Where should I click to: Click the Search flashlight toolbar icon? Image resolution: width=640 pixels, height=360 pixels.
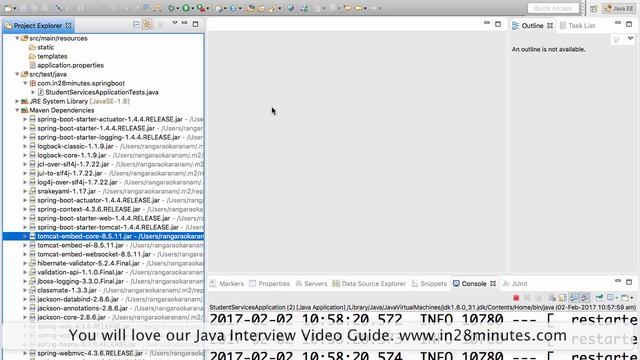[x=271, y=8]
